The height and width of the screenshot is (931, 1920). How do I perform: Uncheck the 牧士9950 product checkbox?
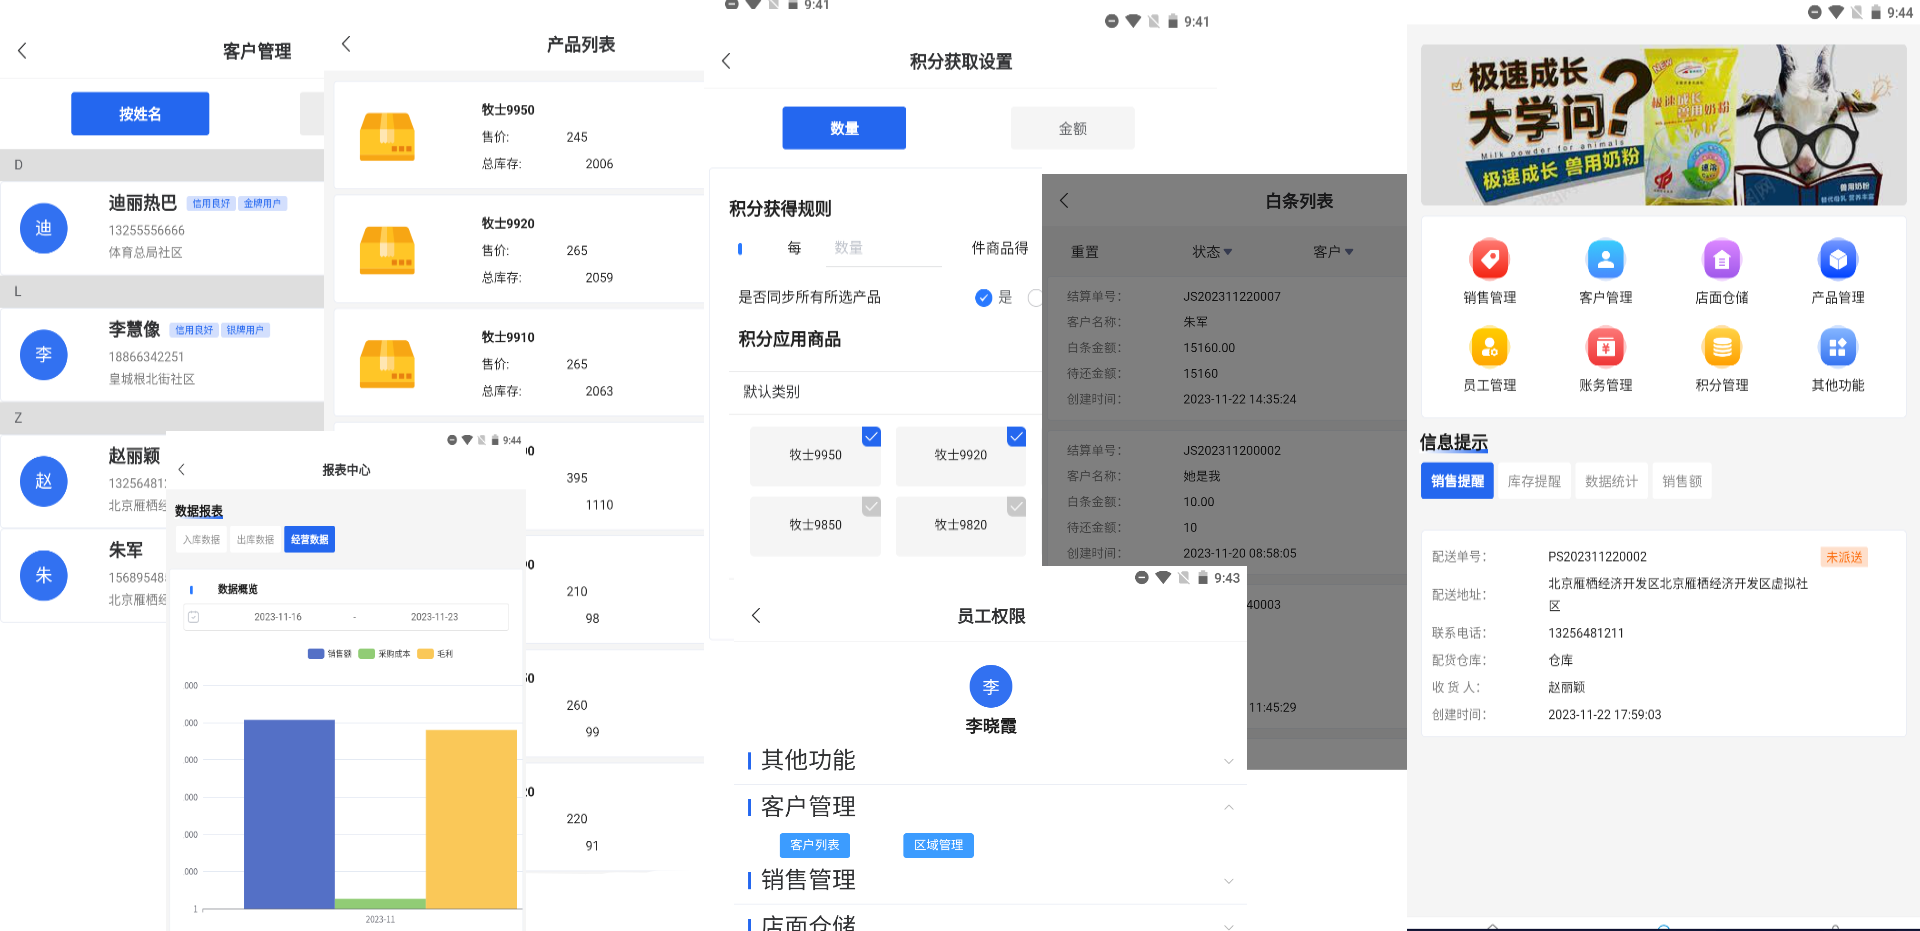pyautogui.click(x=871, y=437)
